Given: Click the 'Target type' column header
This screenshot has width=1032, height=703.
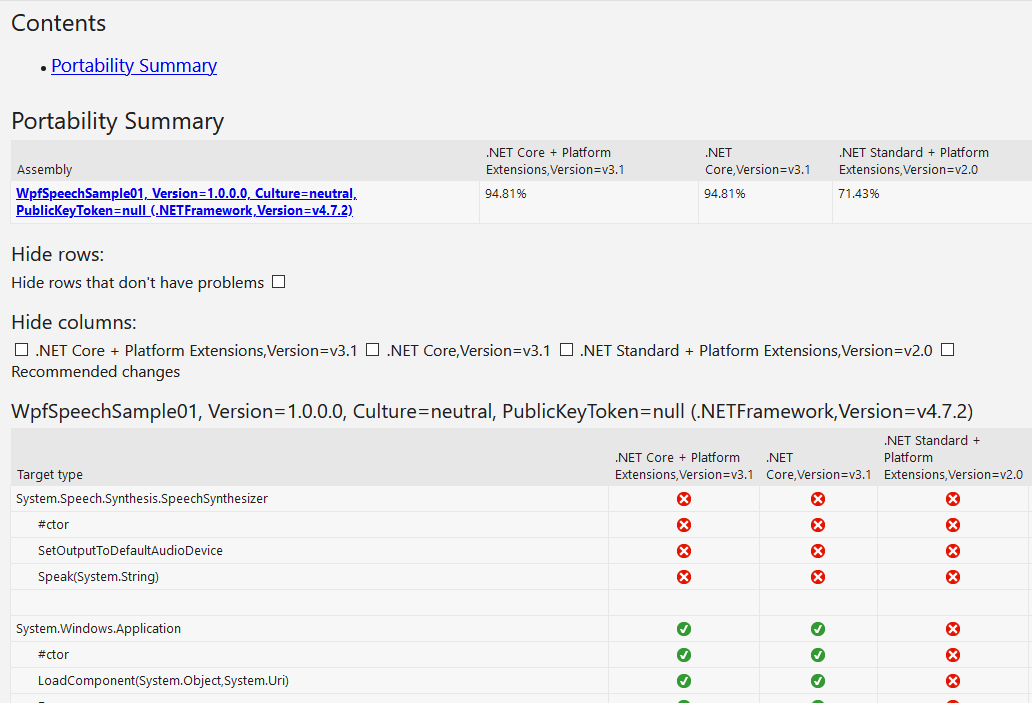Looking at the screenshot, I should (50, 475).
